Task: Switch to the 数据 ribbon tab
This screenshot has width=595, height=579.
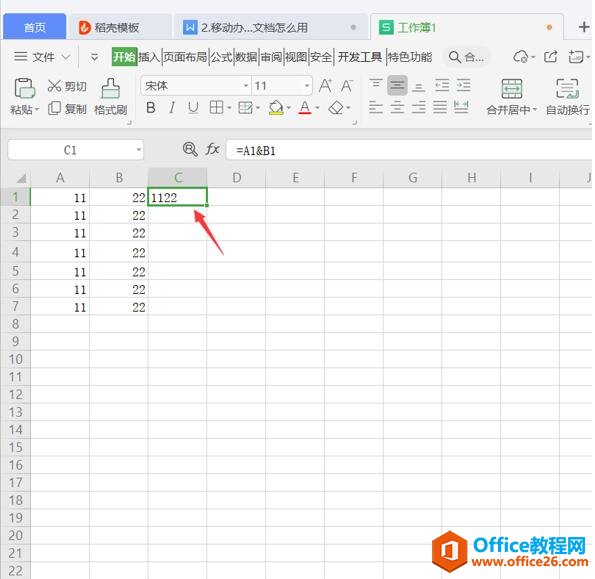Action: tap(246, 57)
